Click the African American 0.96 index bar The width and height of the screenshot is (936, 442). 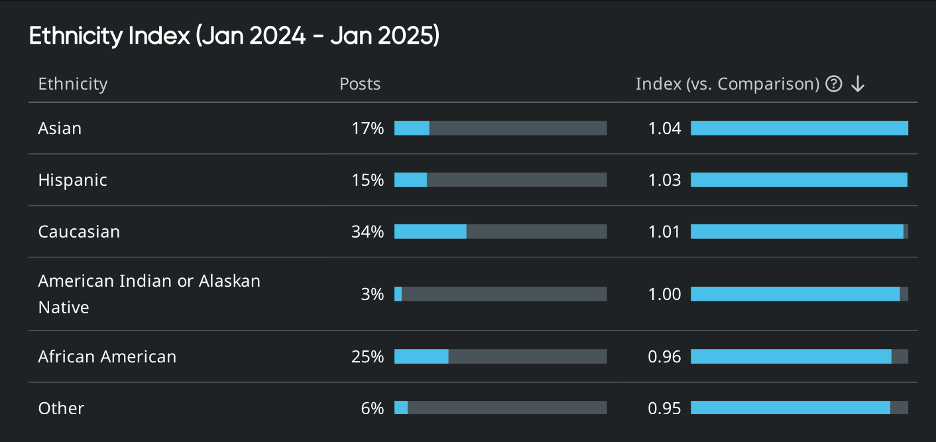(x=799, y=356)
